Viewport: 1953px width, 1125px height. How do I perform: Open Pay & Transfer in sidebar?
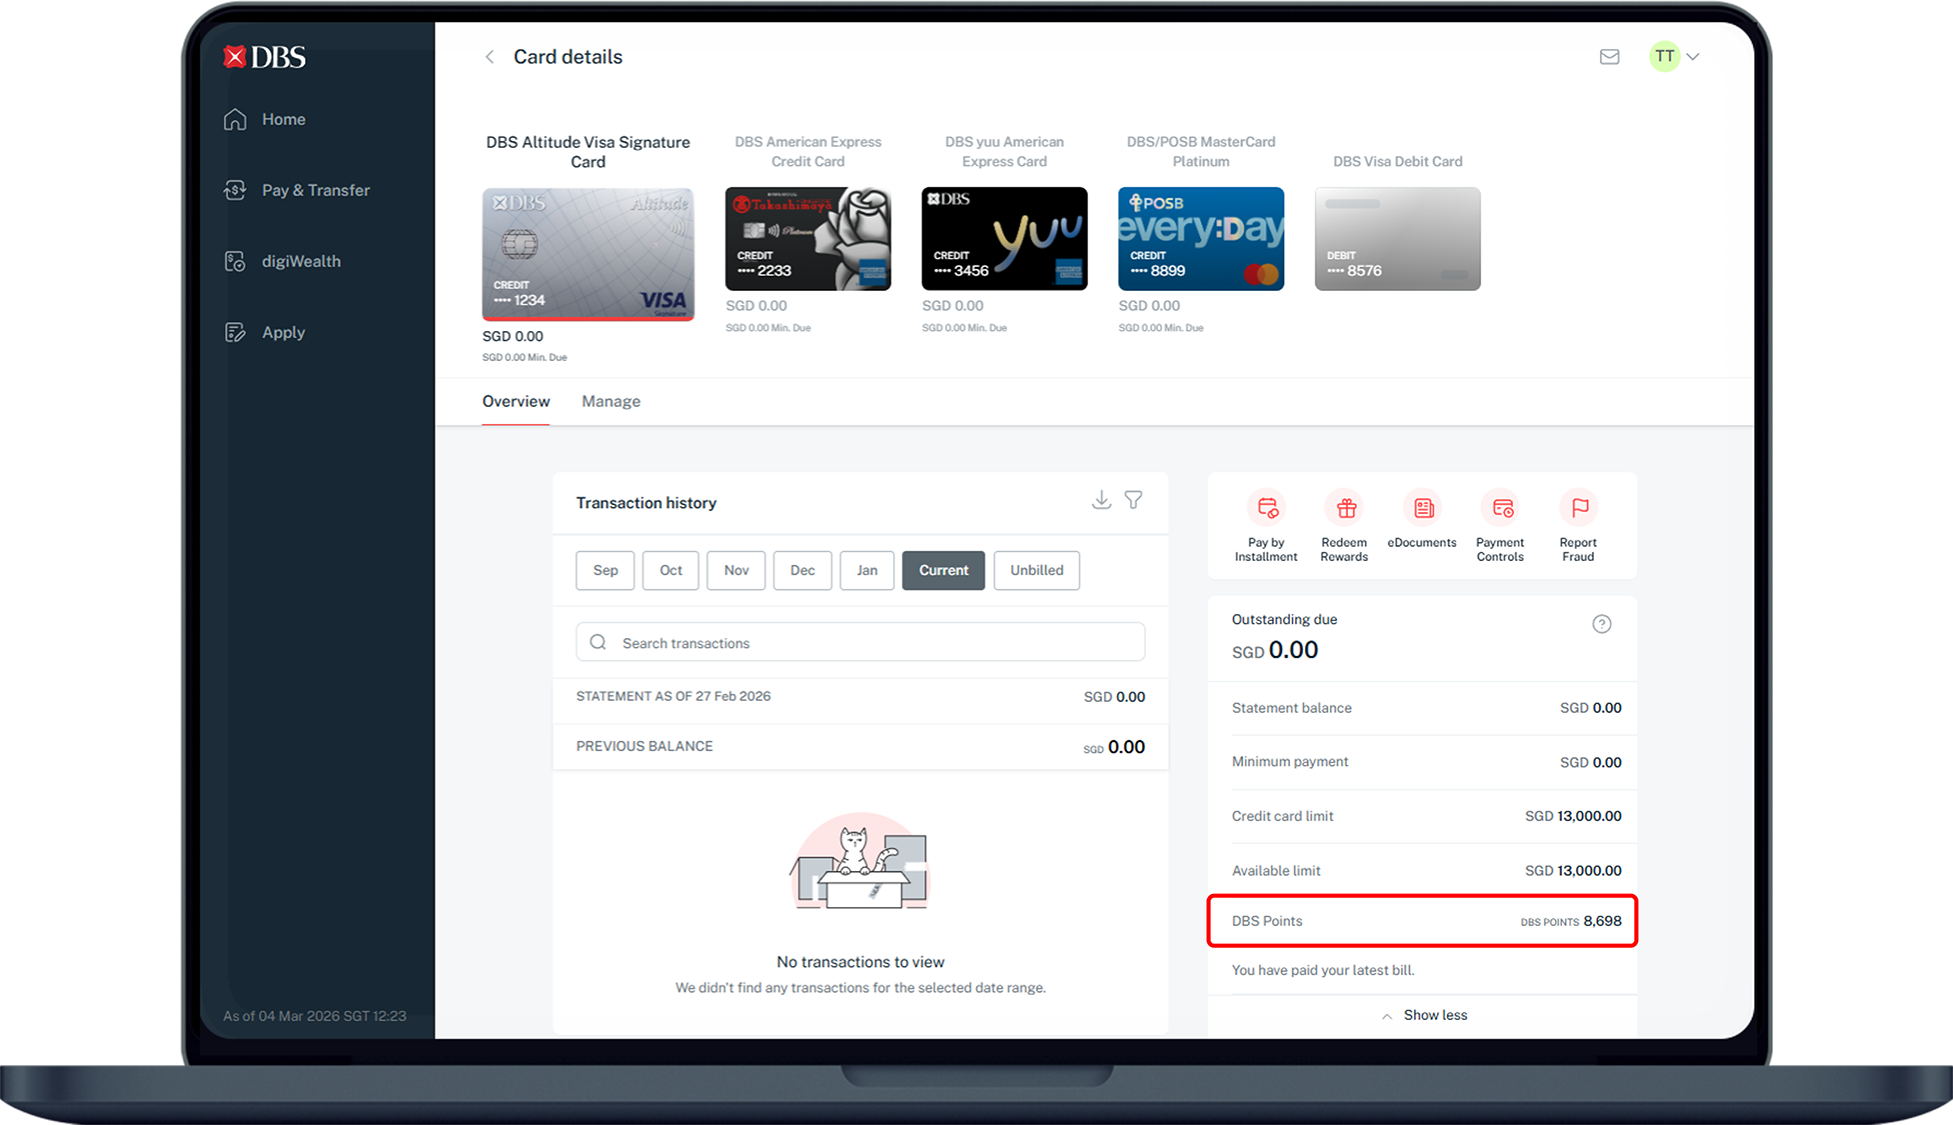click(x=315, y=190)
